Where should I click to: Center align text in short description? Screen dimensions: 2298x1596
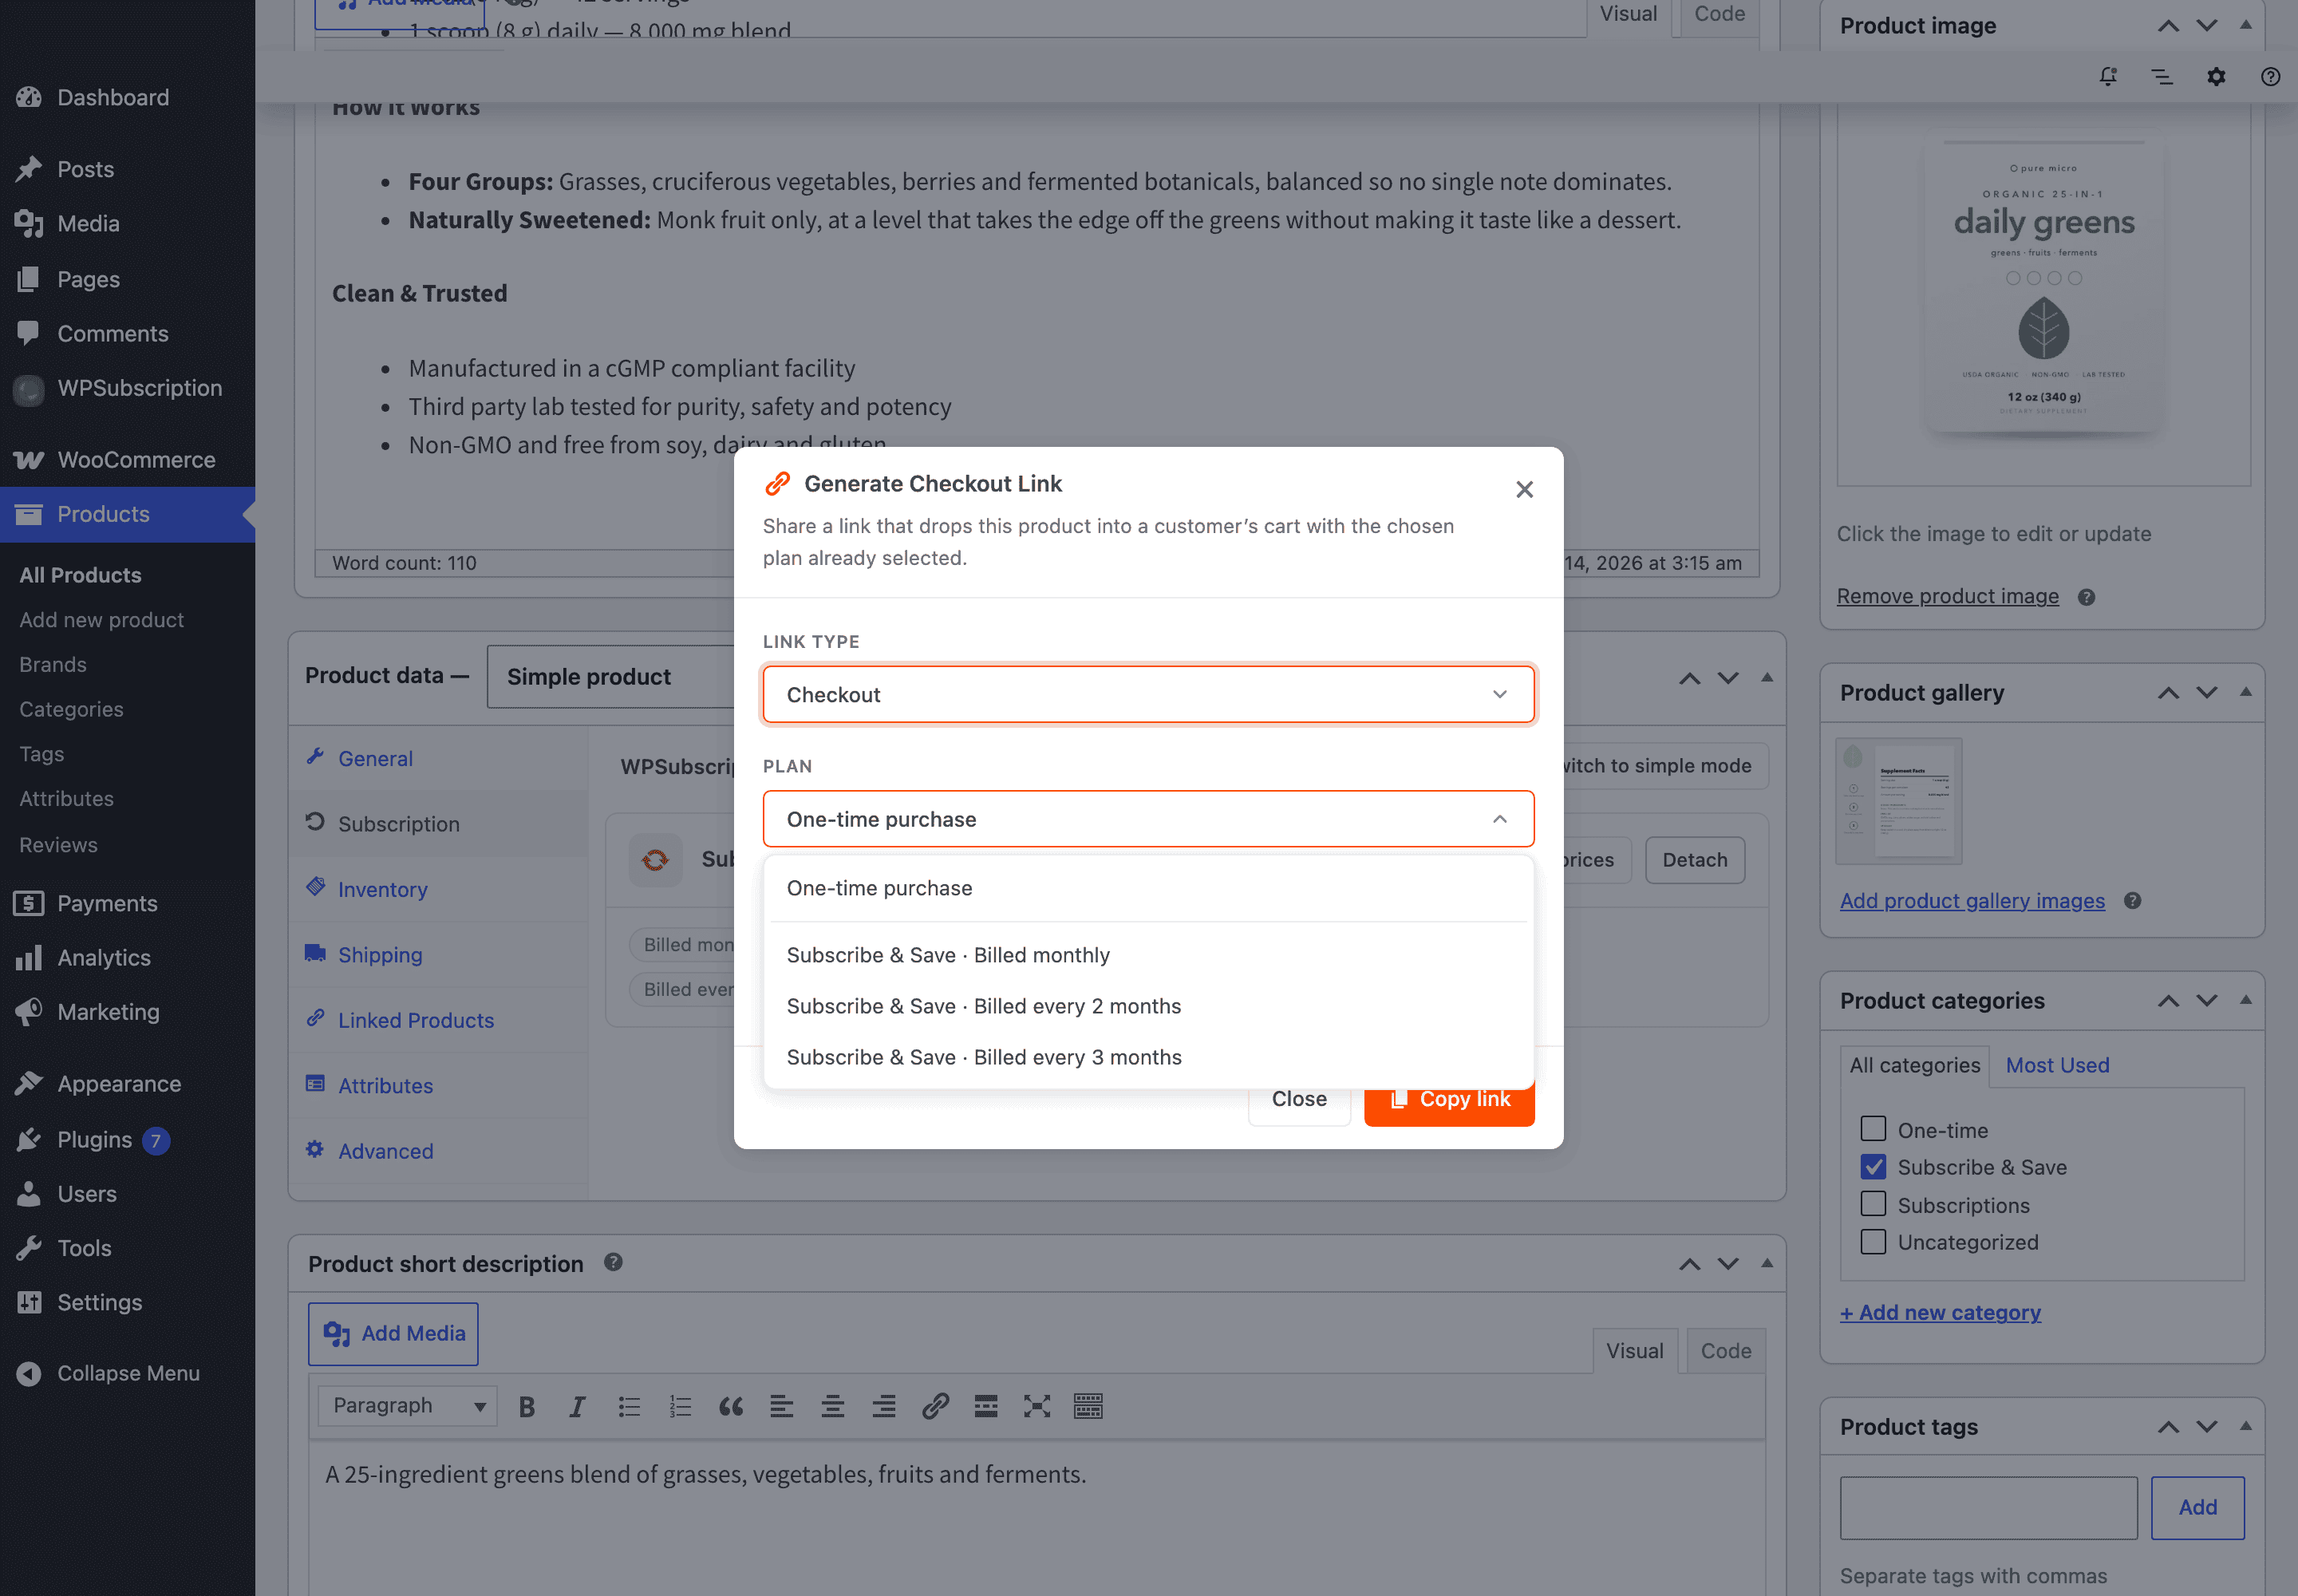click(x=833, y=1407)
